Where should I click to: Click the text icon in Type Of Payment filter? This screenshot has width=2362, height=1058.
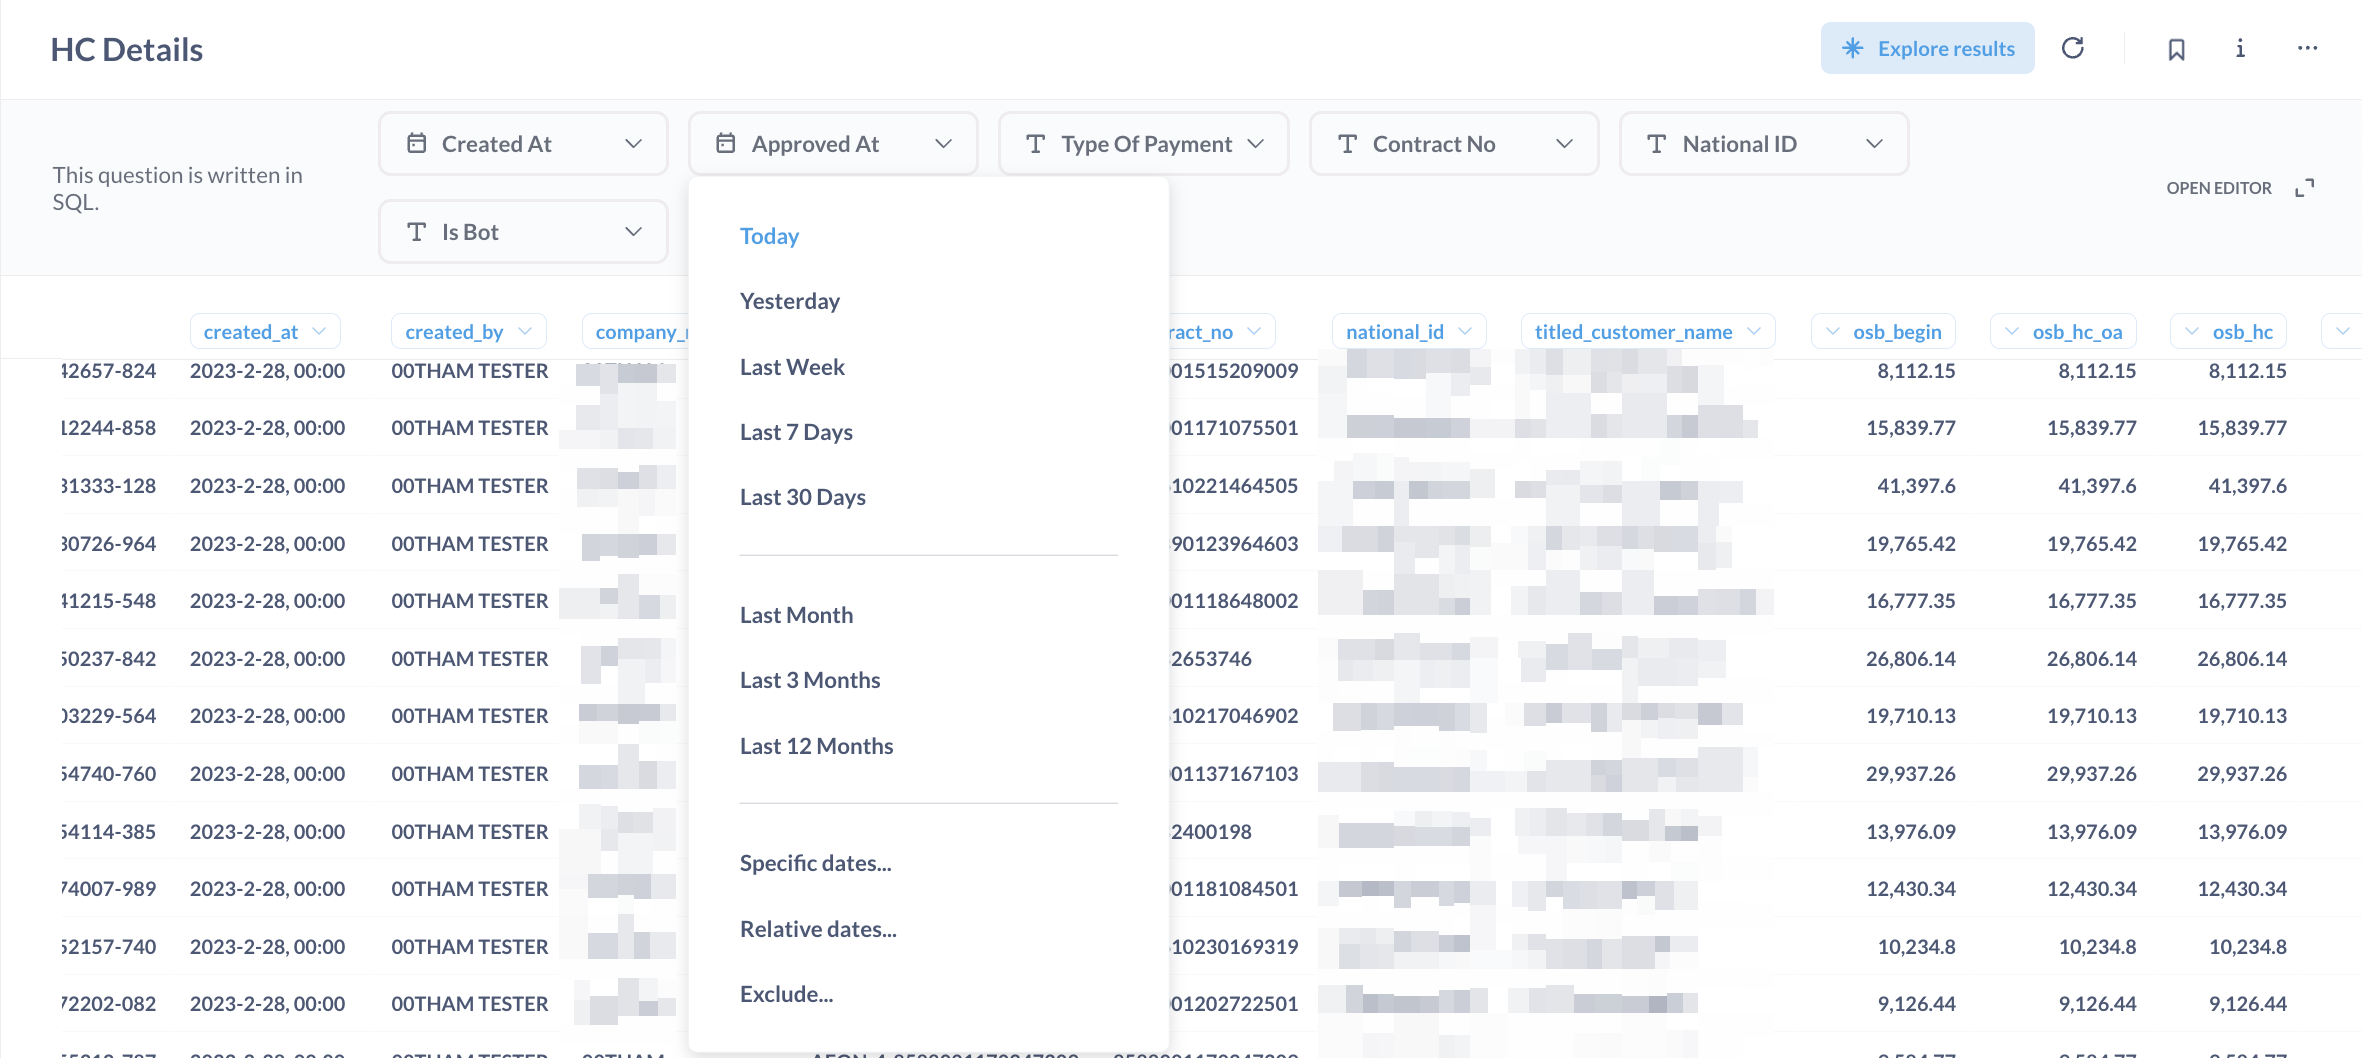point(1036,144)
